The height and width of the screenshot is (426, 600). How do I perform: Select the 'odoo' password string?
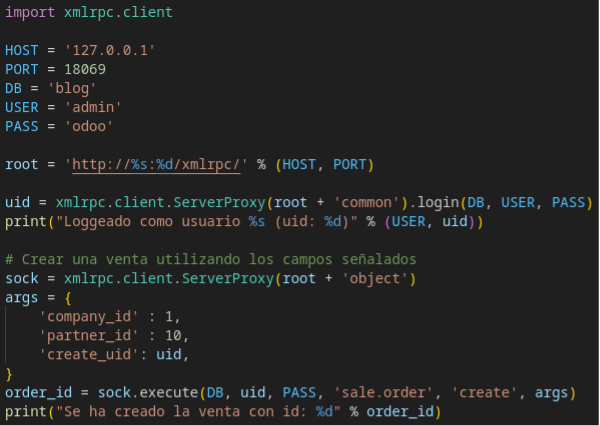89,126
